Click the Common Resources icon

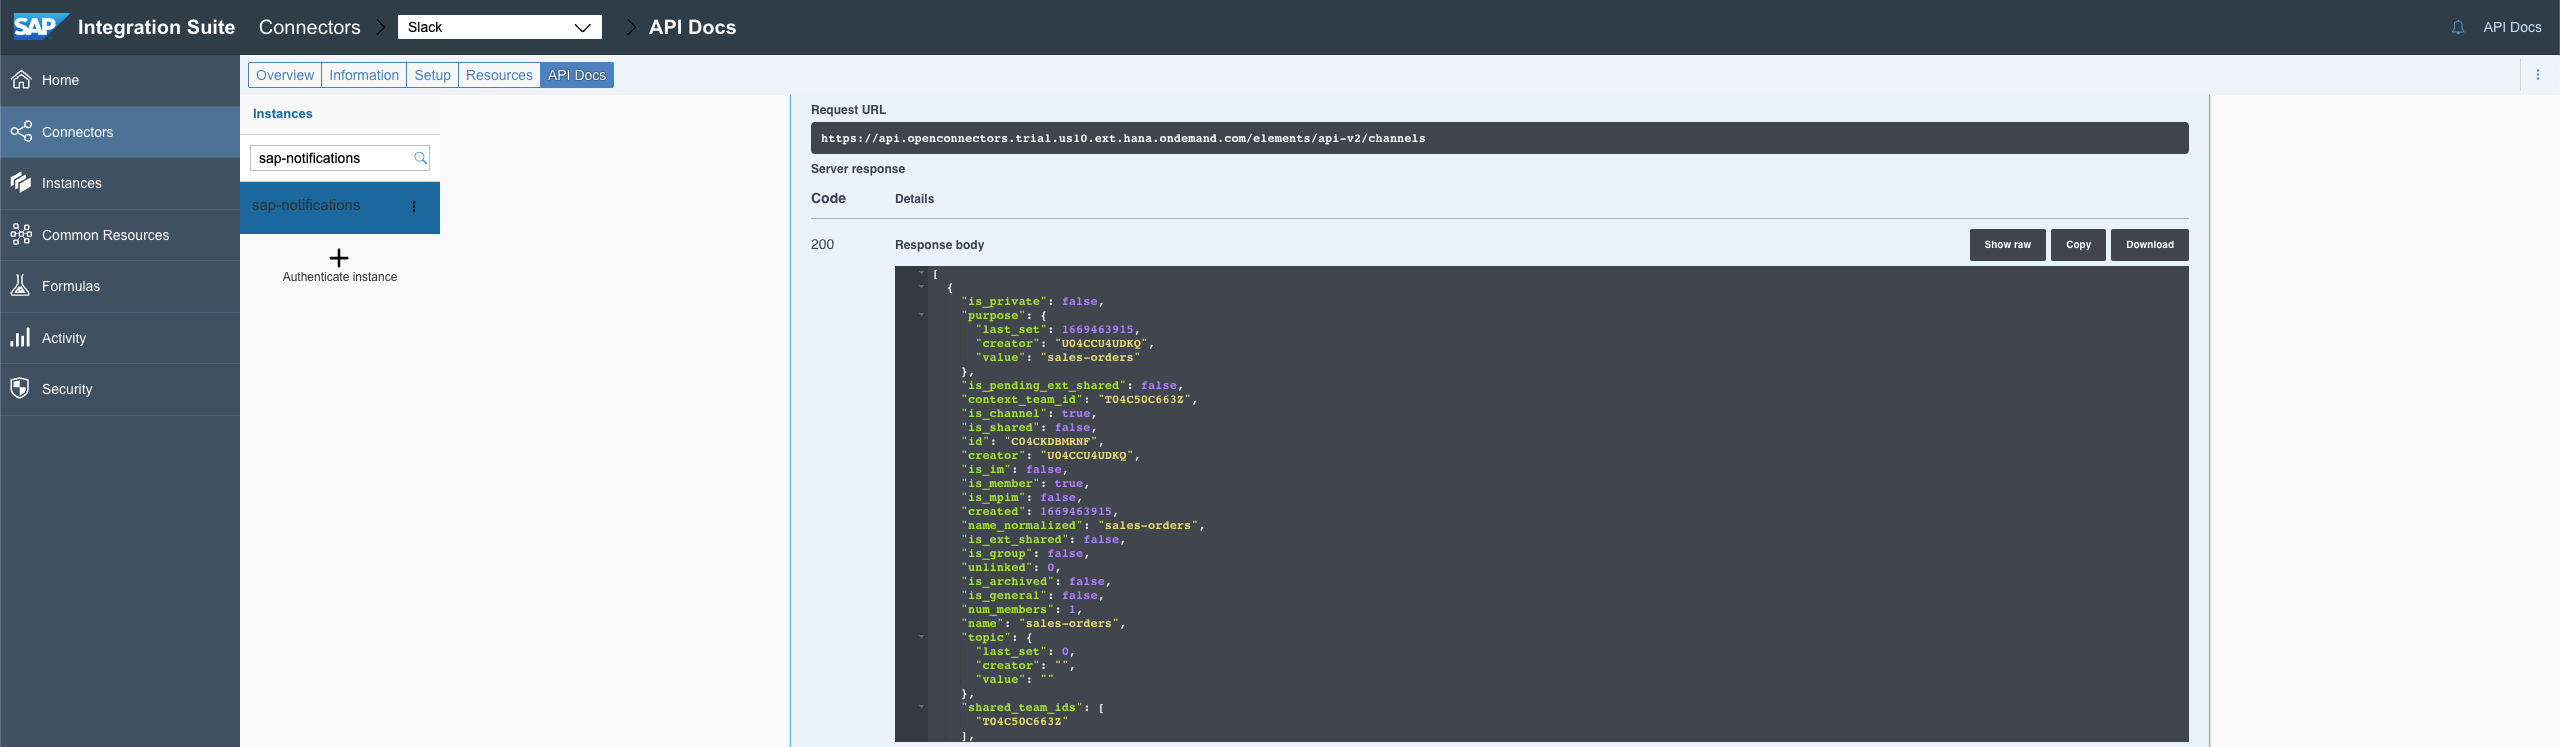(x=21, y=235)
